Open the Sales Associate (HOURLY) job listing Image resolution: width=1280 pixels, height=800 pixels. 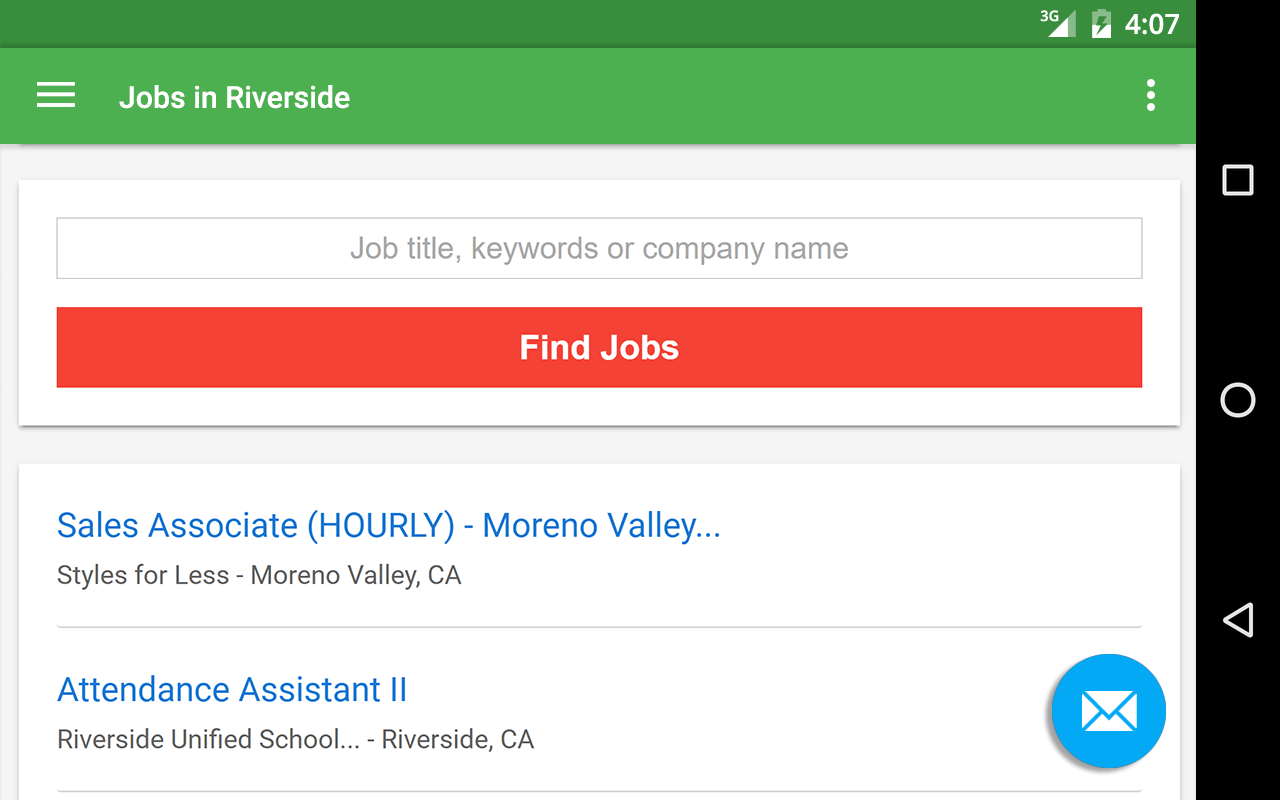pyautogui.click(x=388, y=525)
